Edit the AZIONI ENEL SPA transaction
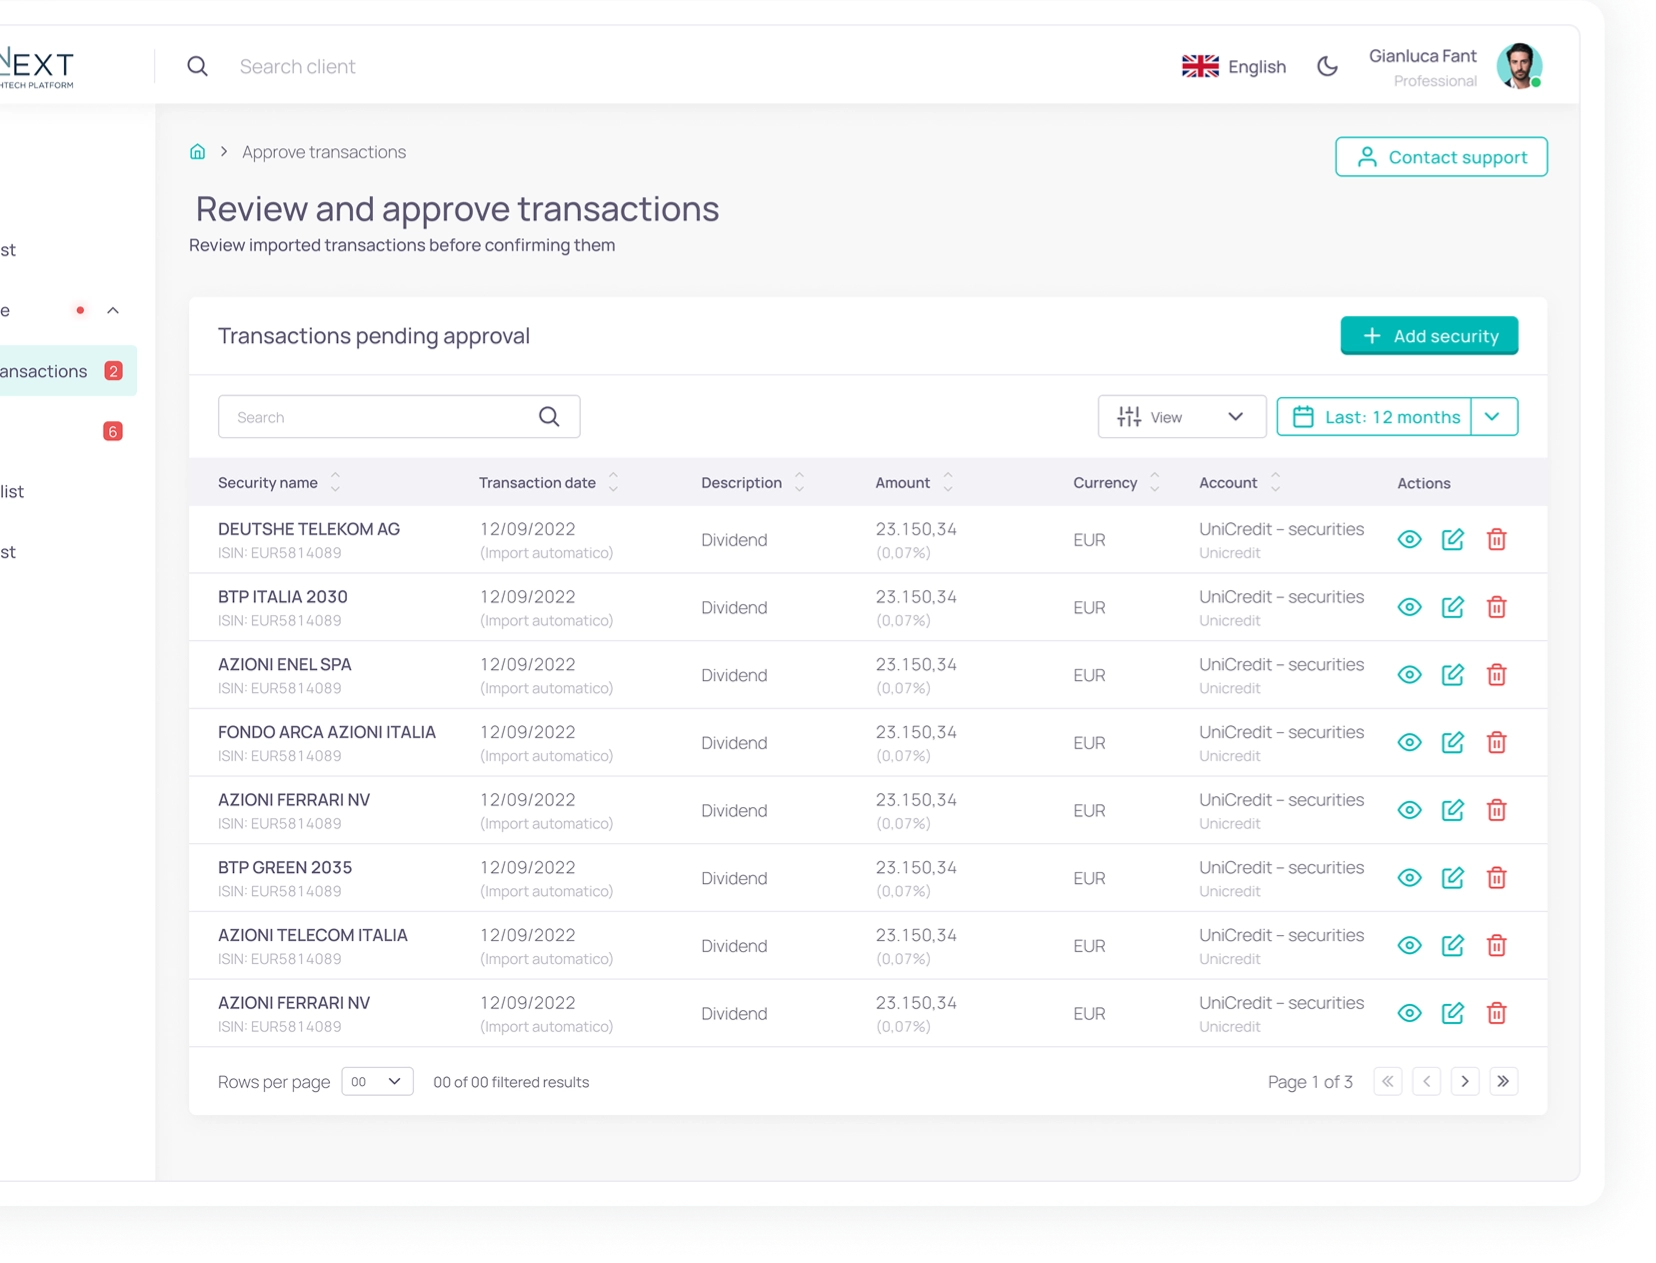1656x1263 pixels. (x=1452, y=675)
